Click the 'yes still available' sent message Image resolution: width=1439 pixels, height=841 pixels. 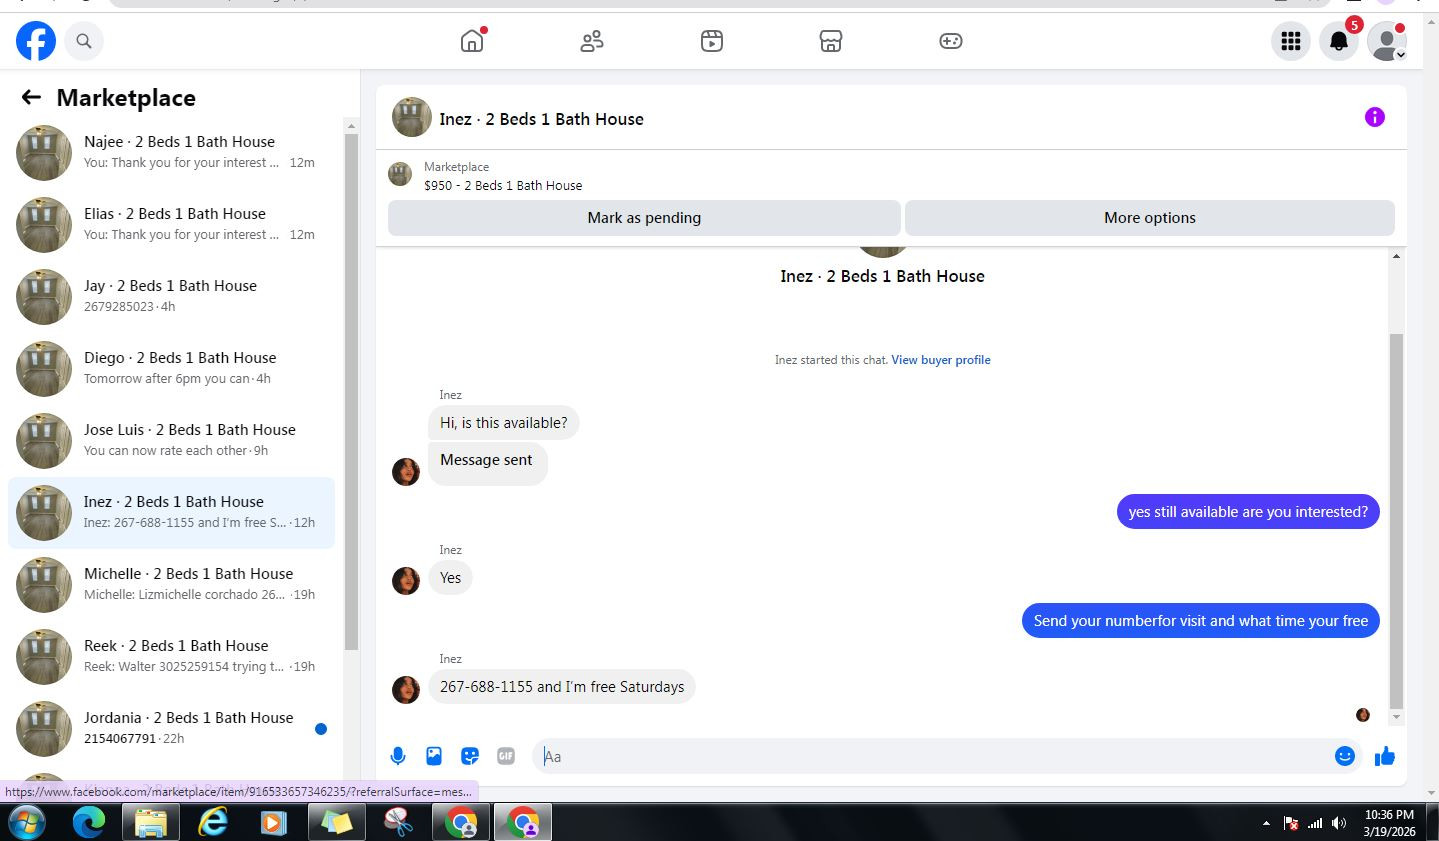click(x=1248, y=512)
